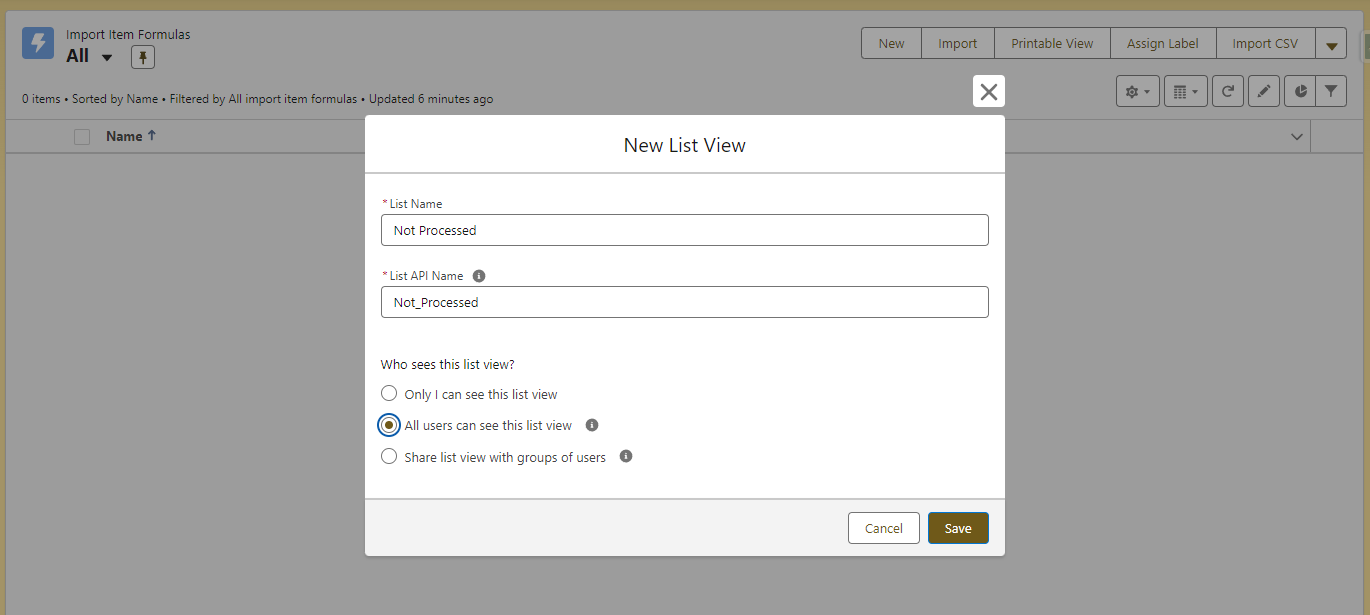
Task: Click in the List API Name field
Action: 685,302
